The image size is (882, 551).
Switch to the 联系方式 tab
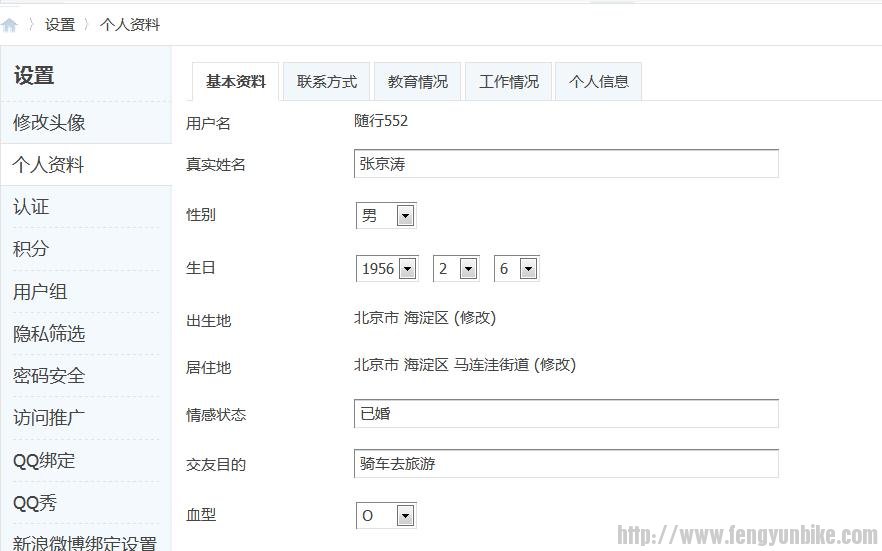[327, 82]
